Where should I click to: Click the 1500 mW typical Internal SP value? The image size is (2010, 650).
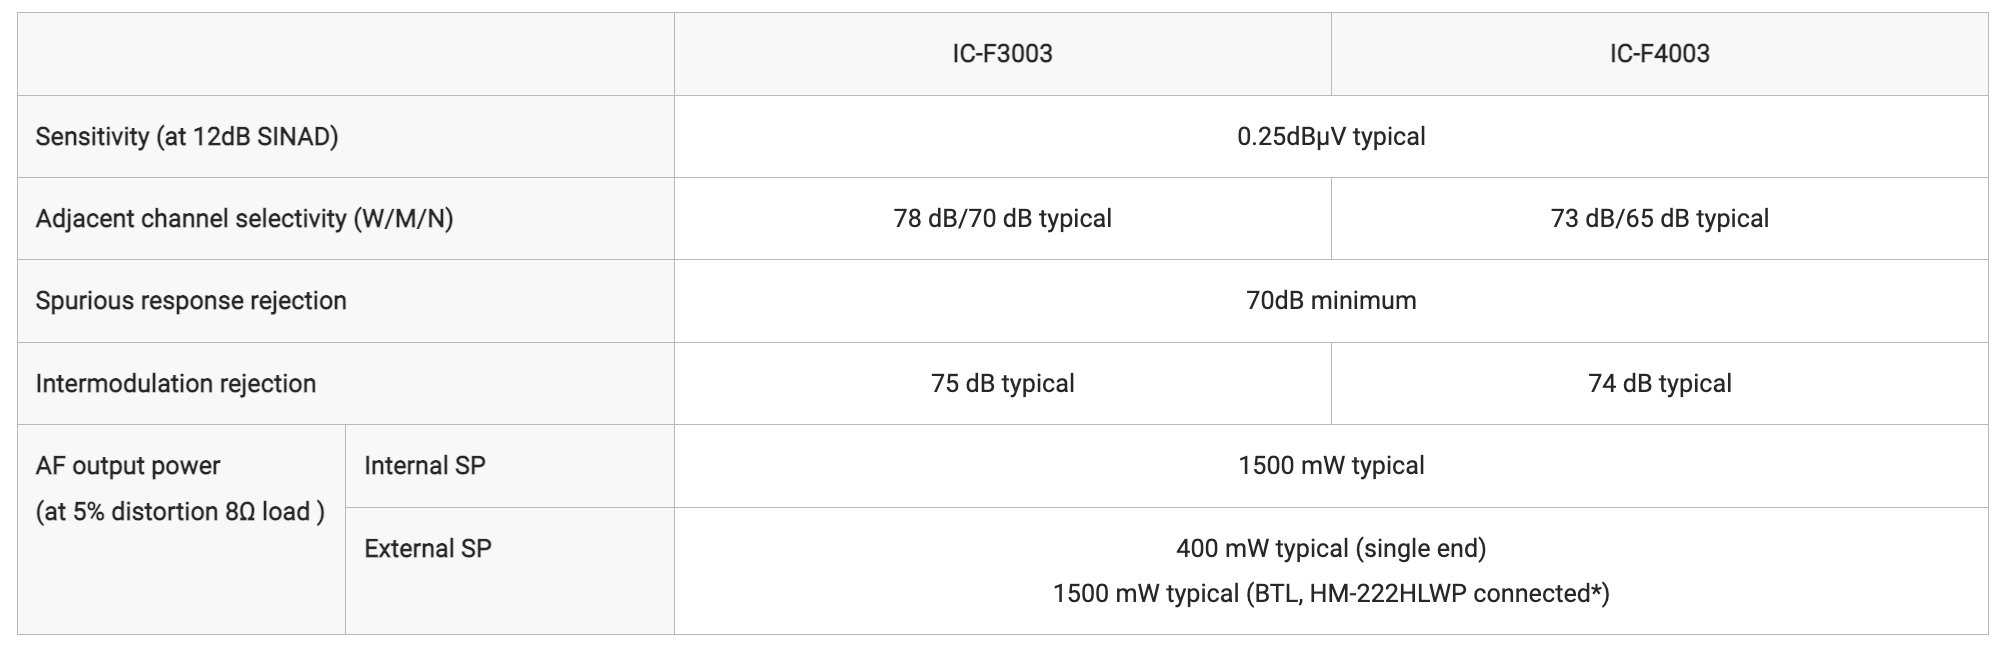1331,466
